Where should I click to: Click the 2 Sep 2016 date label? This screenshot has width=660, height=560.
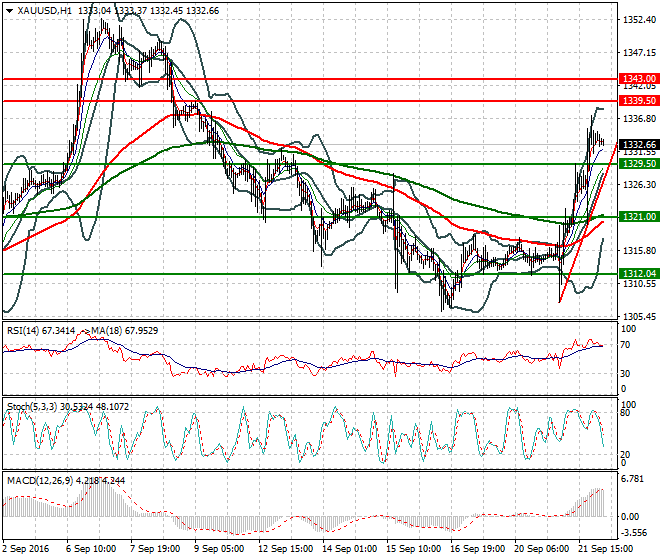pos(26,549)
